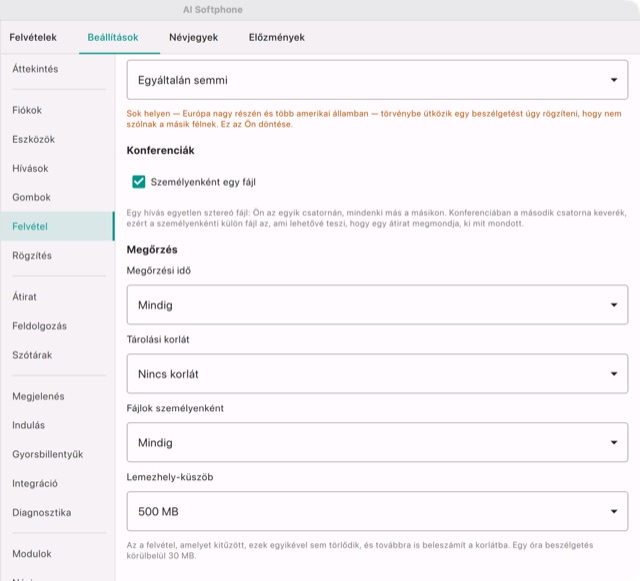Screen dimensions: 640x581
Task: Click the Konferenciák heading
Action: [x=160, y=151]
